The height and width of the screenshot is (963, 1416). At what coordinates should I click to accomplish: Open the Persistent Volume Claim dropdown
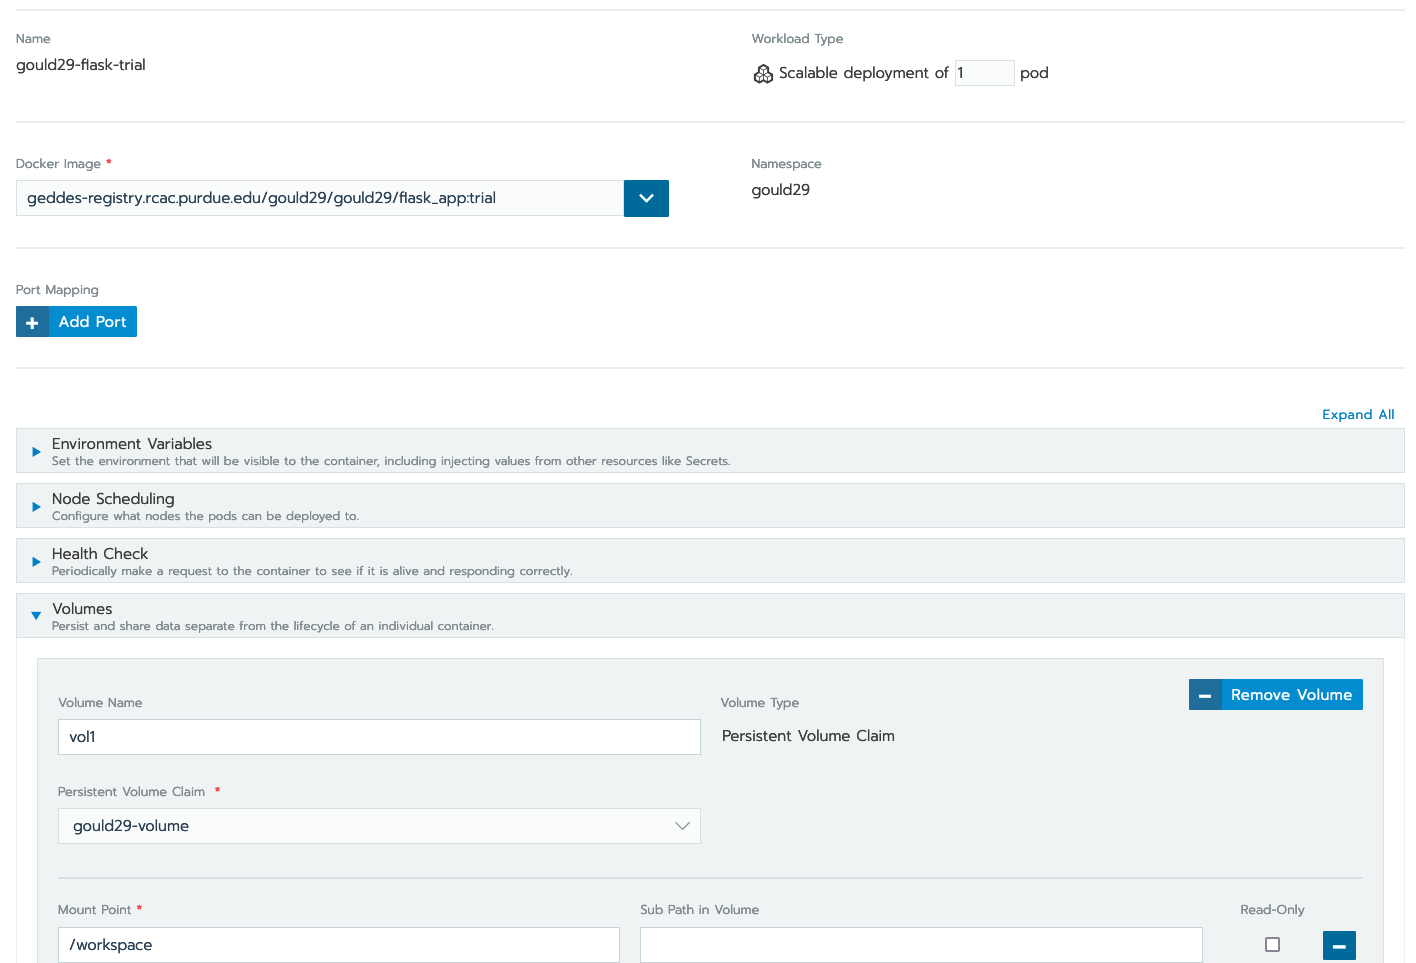pyautogui.click(x=682, y=826)
